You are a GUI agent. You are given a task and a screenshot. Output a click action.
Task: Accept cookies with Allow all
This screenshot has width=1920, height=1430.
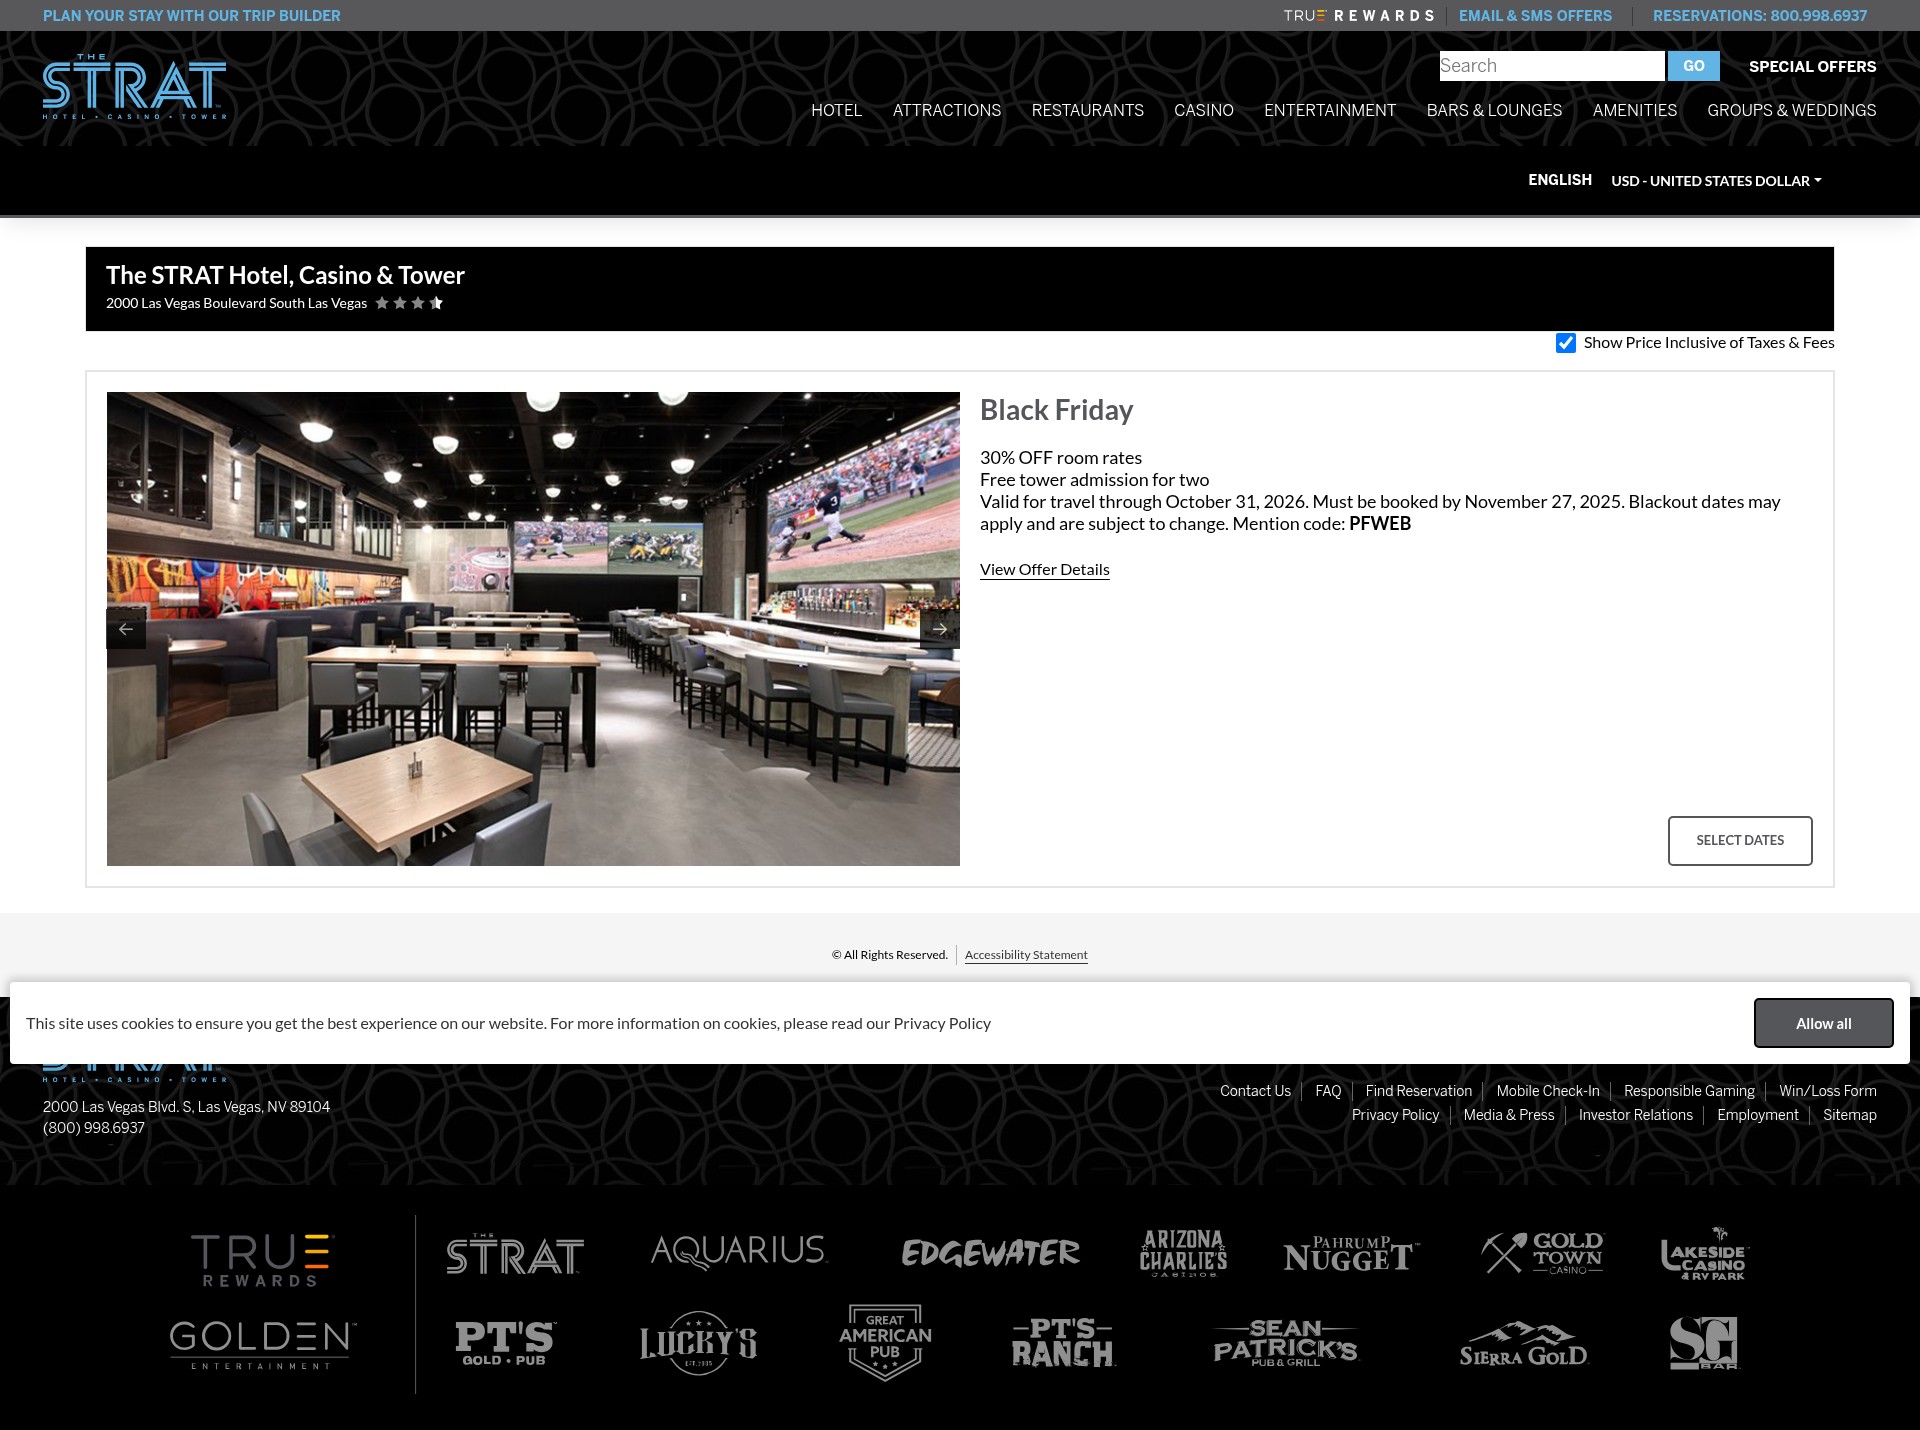coord(1823,1023)
